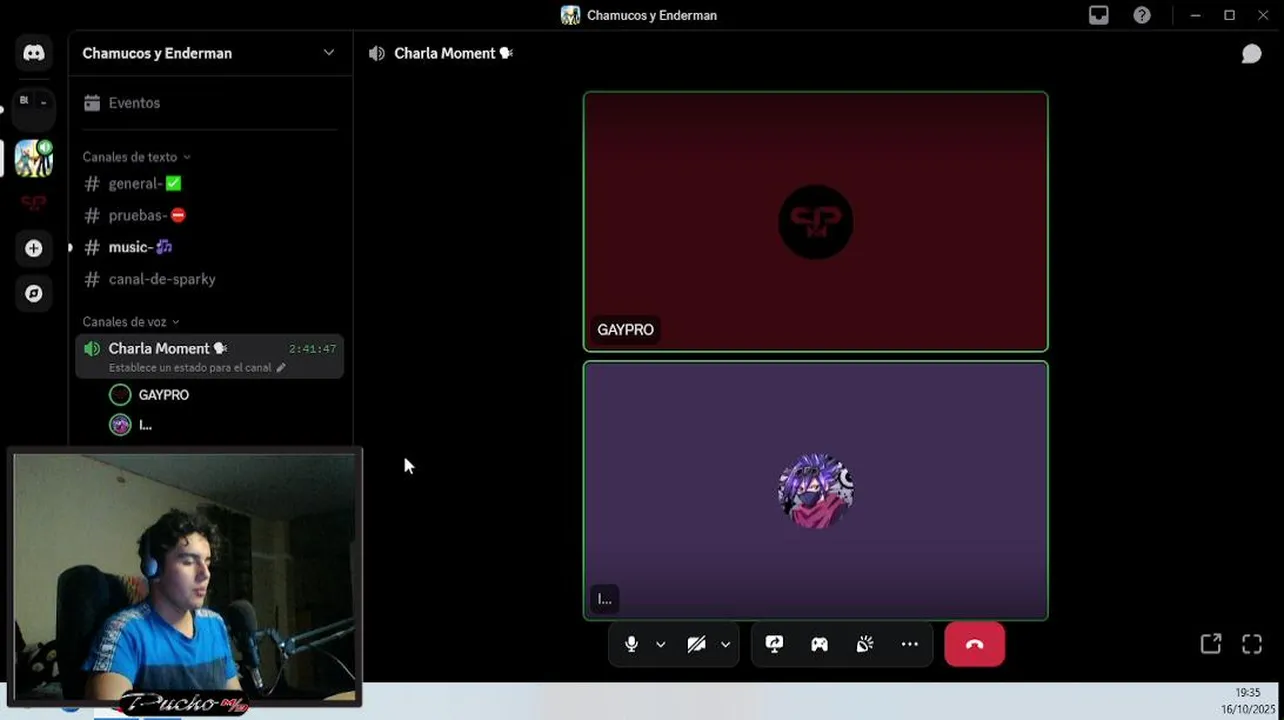This screenshot has height=720, width=1284.
Task: Open camera options arrow
Action: tap(725, 645)
